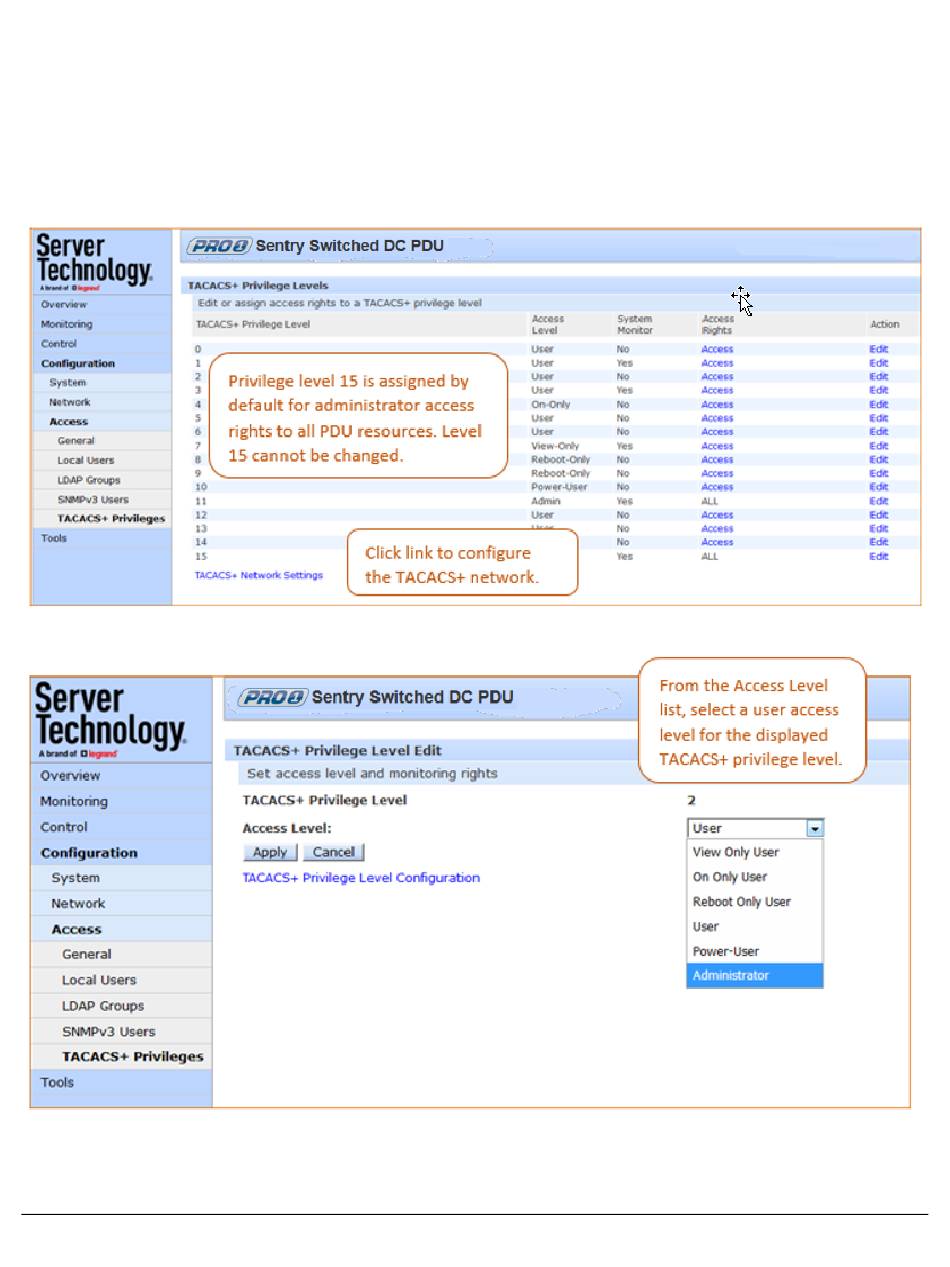Select General under Access on Privilege Levels page
Screen dimensions: 950x1267
76,440
